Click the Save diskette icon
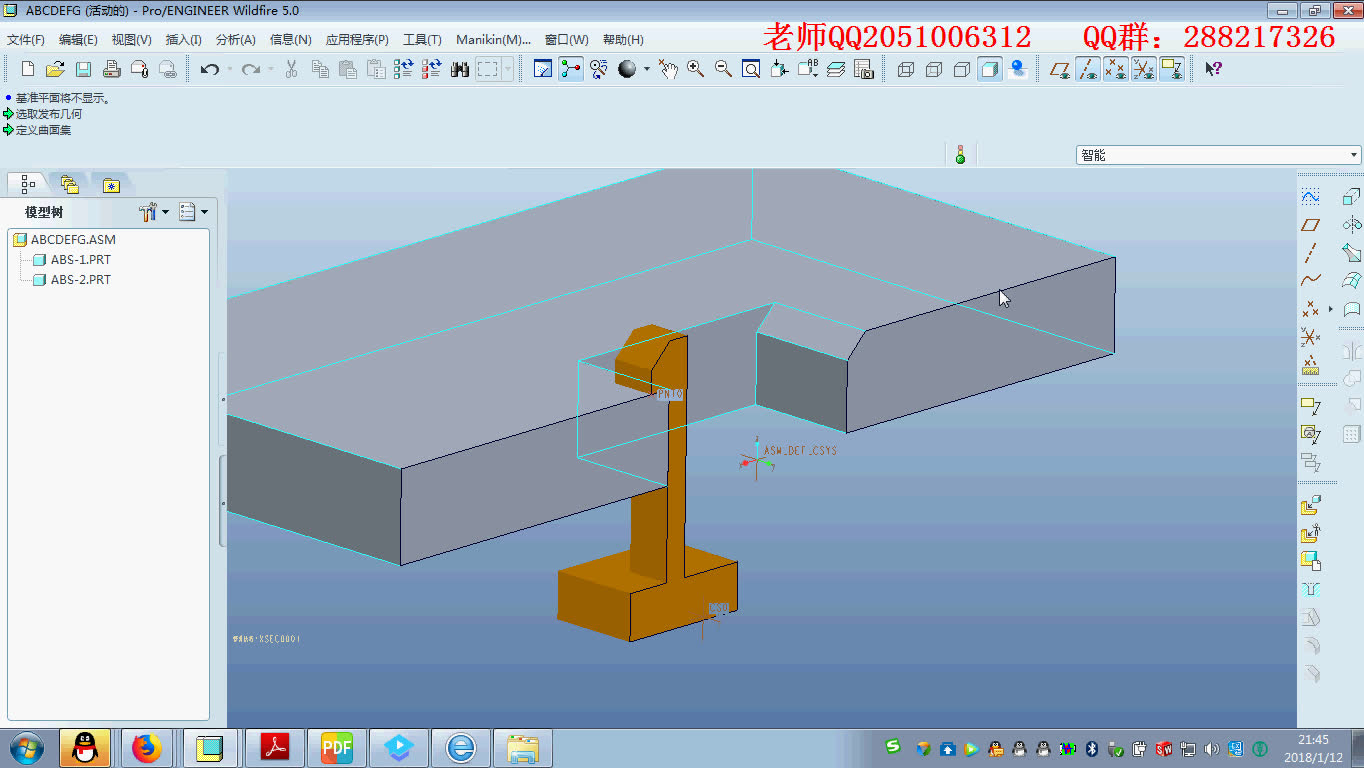The image size is (1364, 768). [84, 69]
